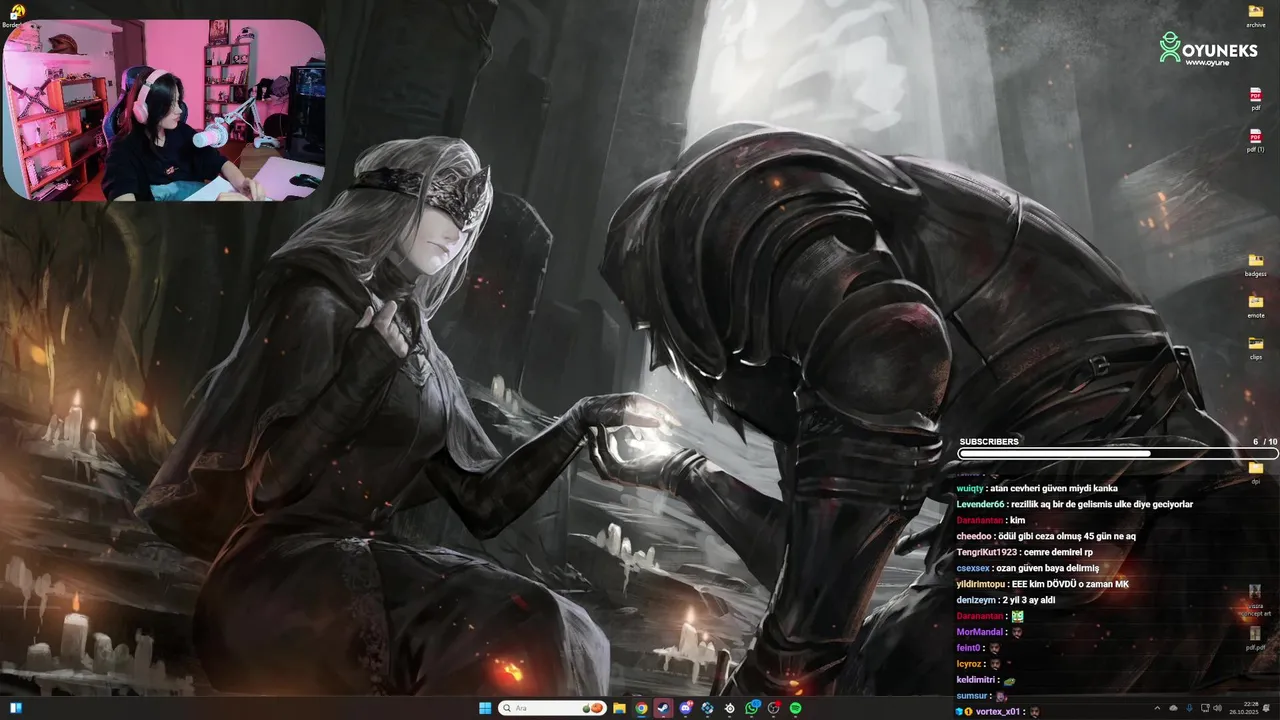
Task: Open Spotify from the taskbar
Action: (795, 708)
